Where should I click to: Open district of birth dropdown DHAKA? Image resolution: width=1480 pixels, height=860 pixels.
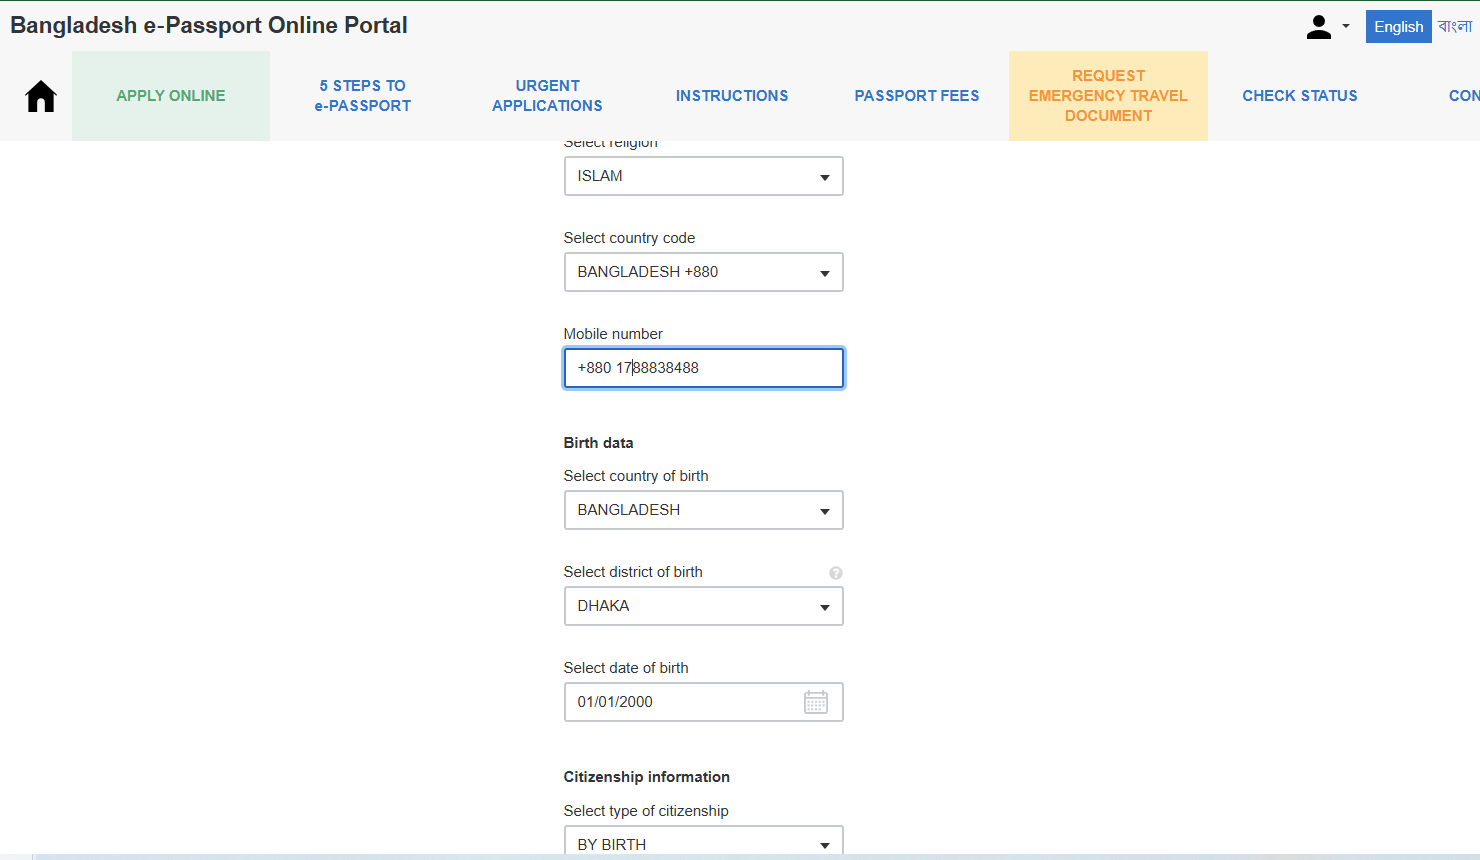tap(704, 606)
